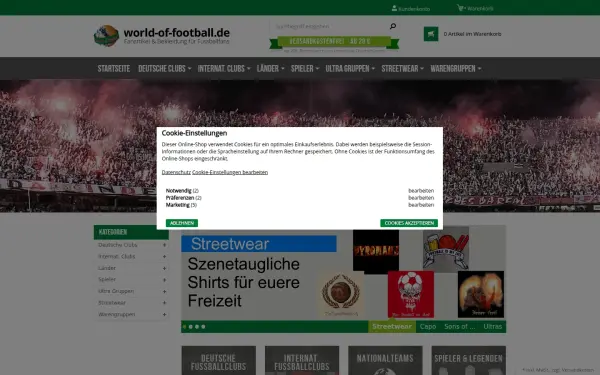Image resolution: width=600 pixels, height=375 pixels.
Task: Click the blue Streetwear banner heading
Action: point(259,244)
